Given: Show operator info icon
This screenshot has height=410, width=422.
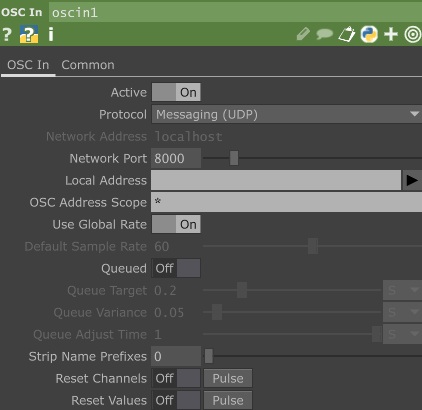Looking at the screenshot, I should pyautogui.click(x=51, y=34).
